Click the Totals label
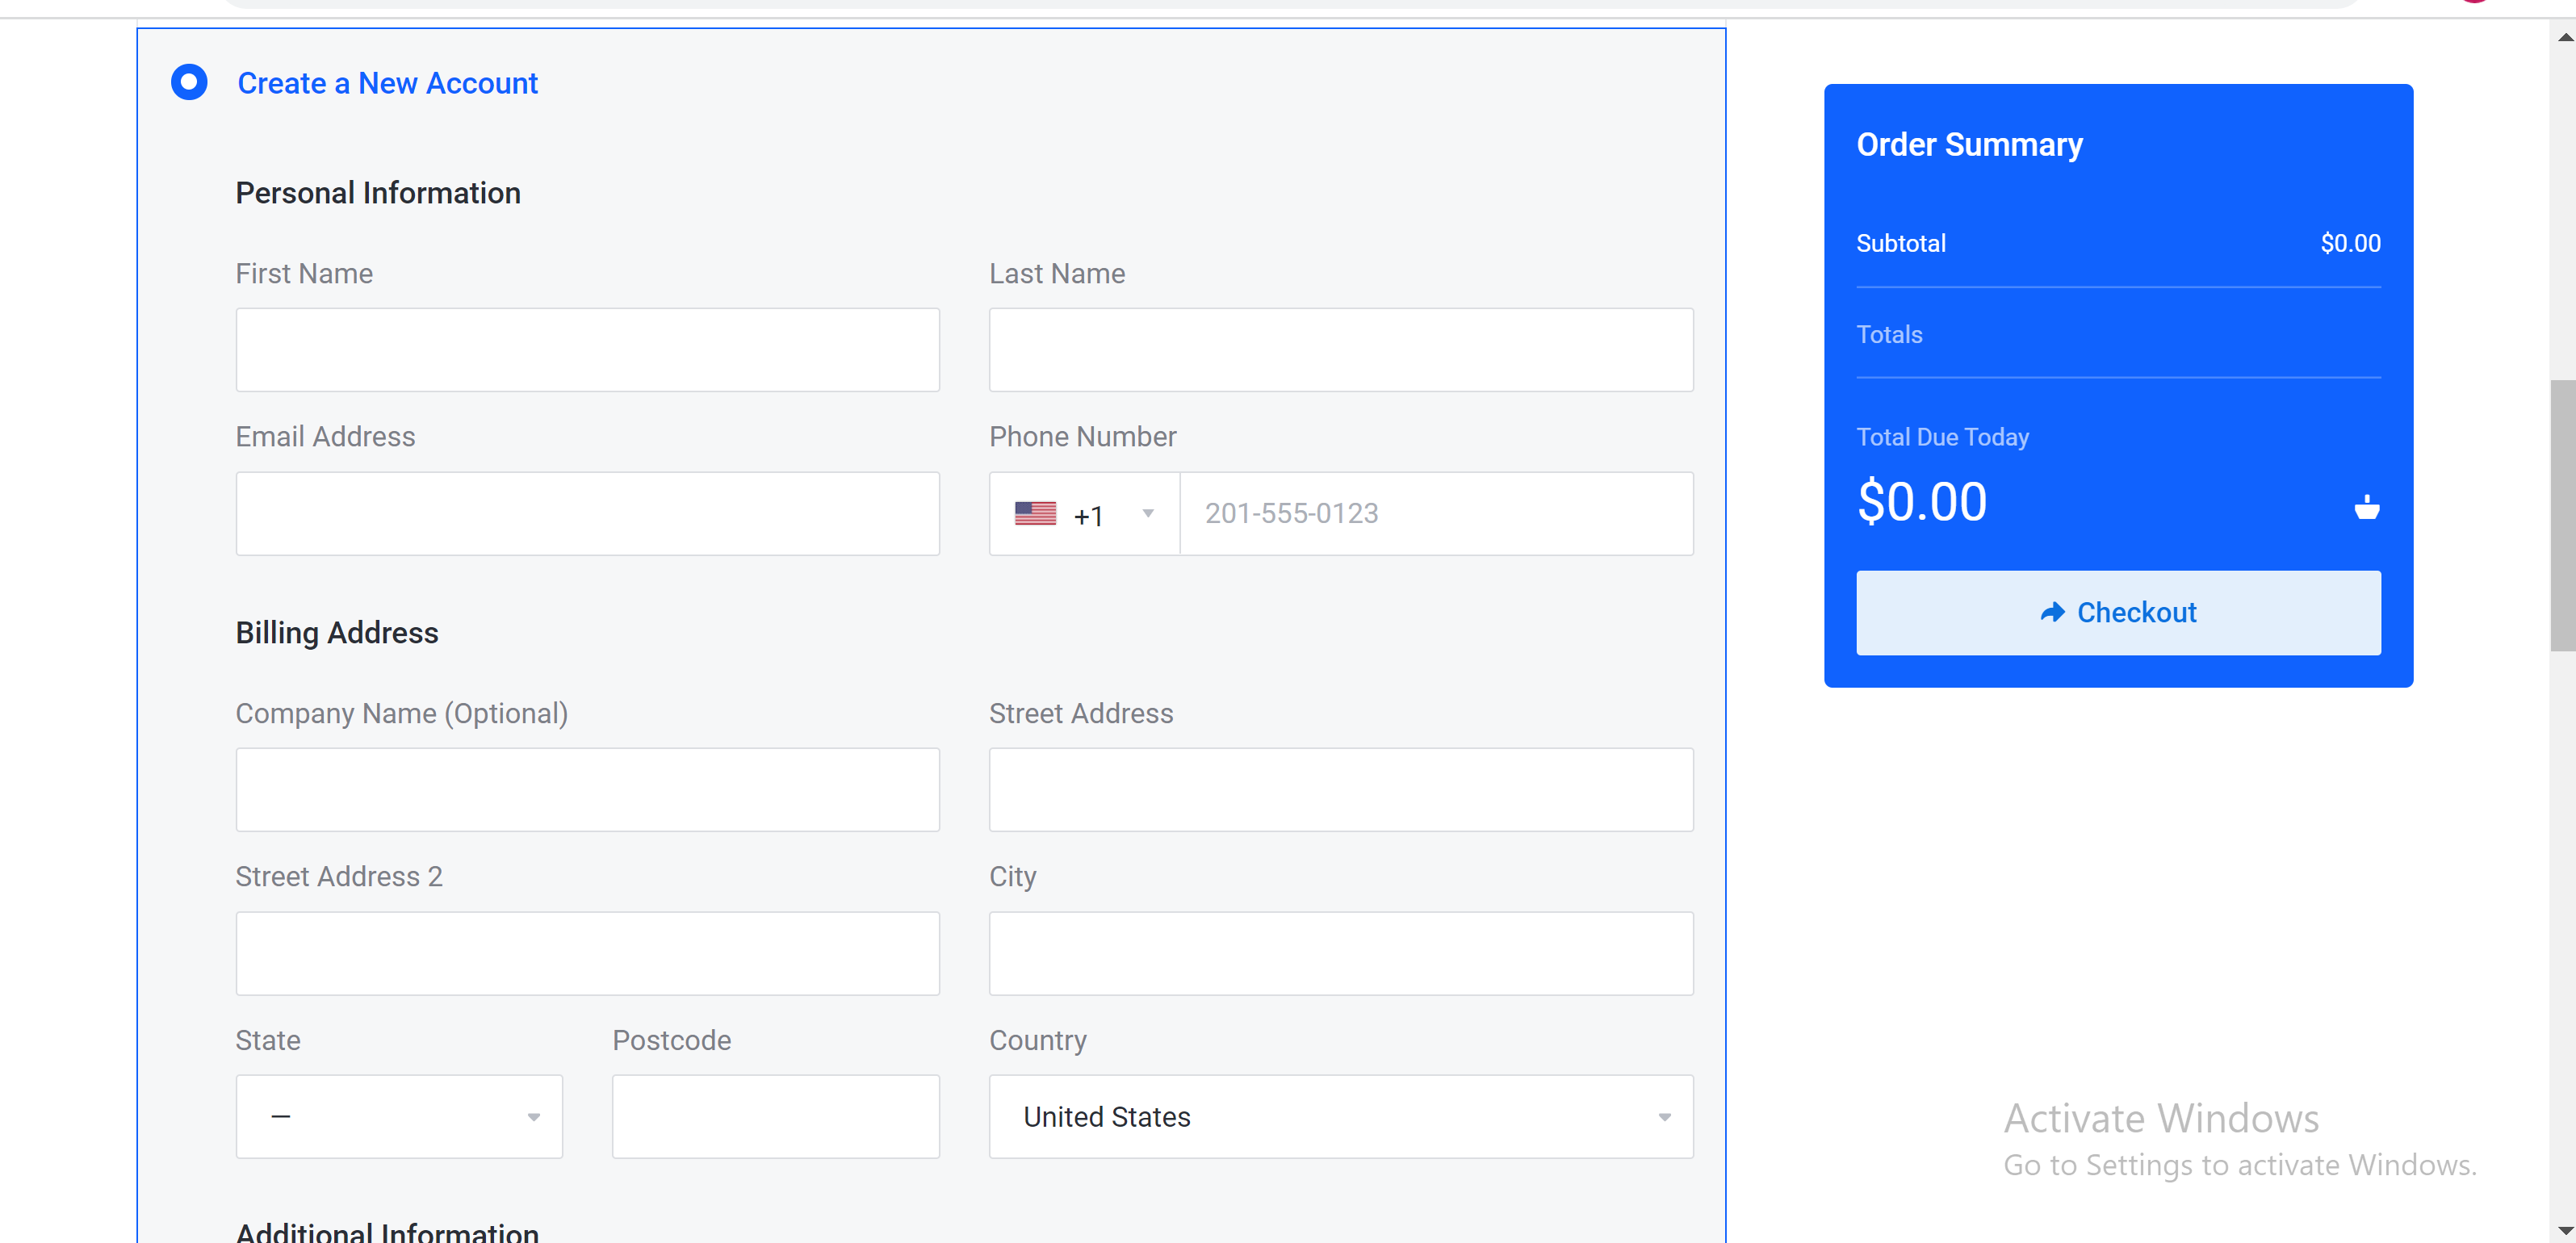 1888,335
